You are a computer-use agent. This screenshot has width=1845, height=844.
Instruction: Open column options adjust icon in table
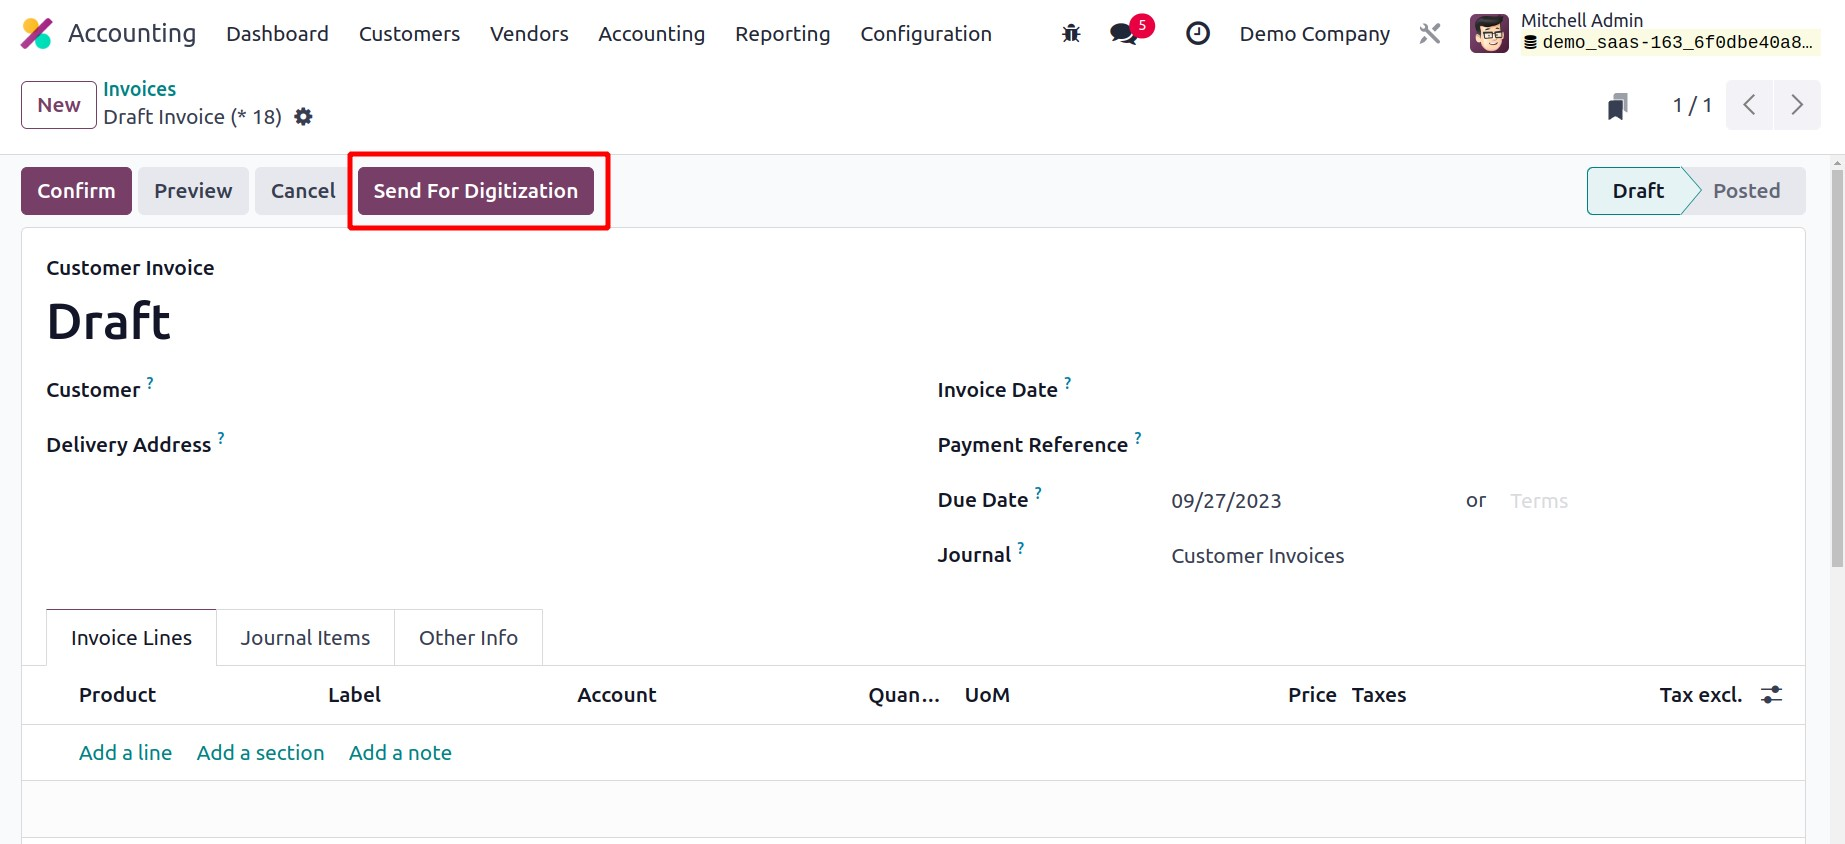tap(1771, 695)
